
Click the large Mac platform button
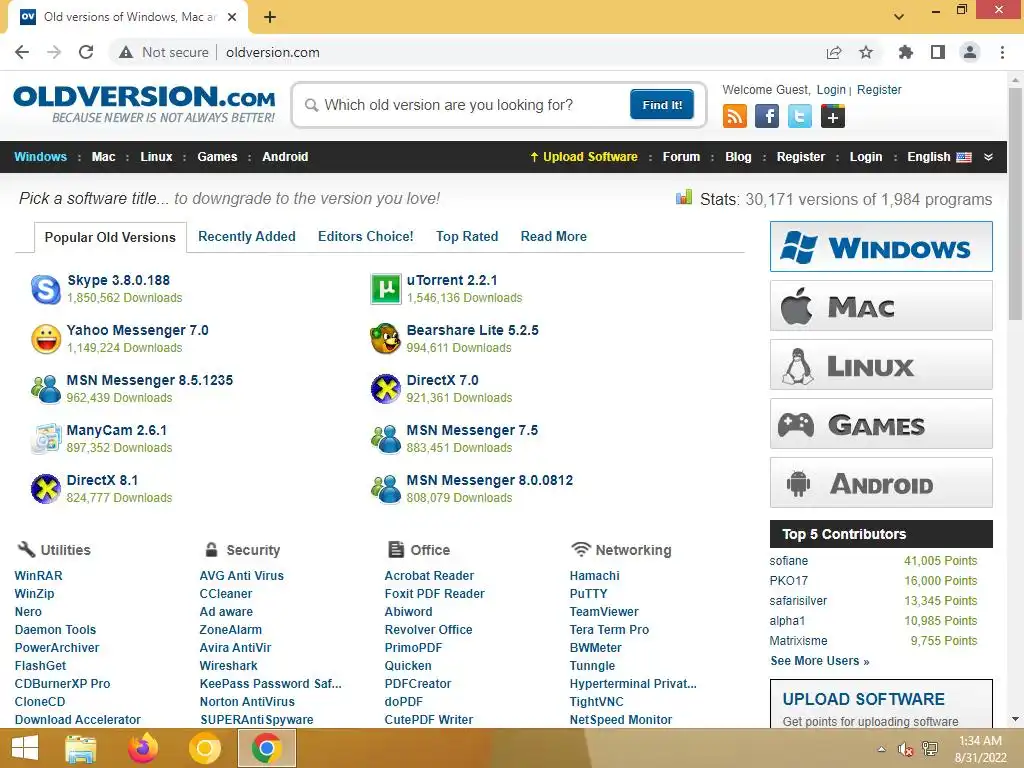pyautogui.click(x=881, y=306)
